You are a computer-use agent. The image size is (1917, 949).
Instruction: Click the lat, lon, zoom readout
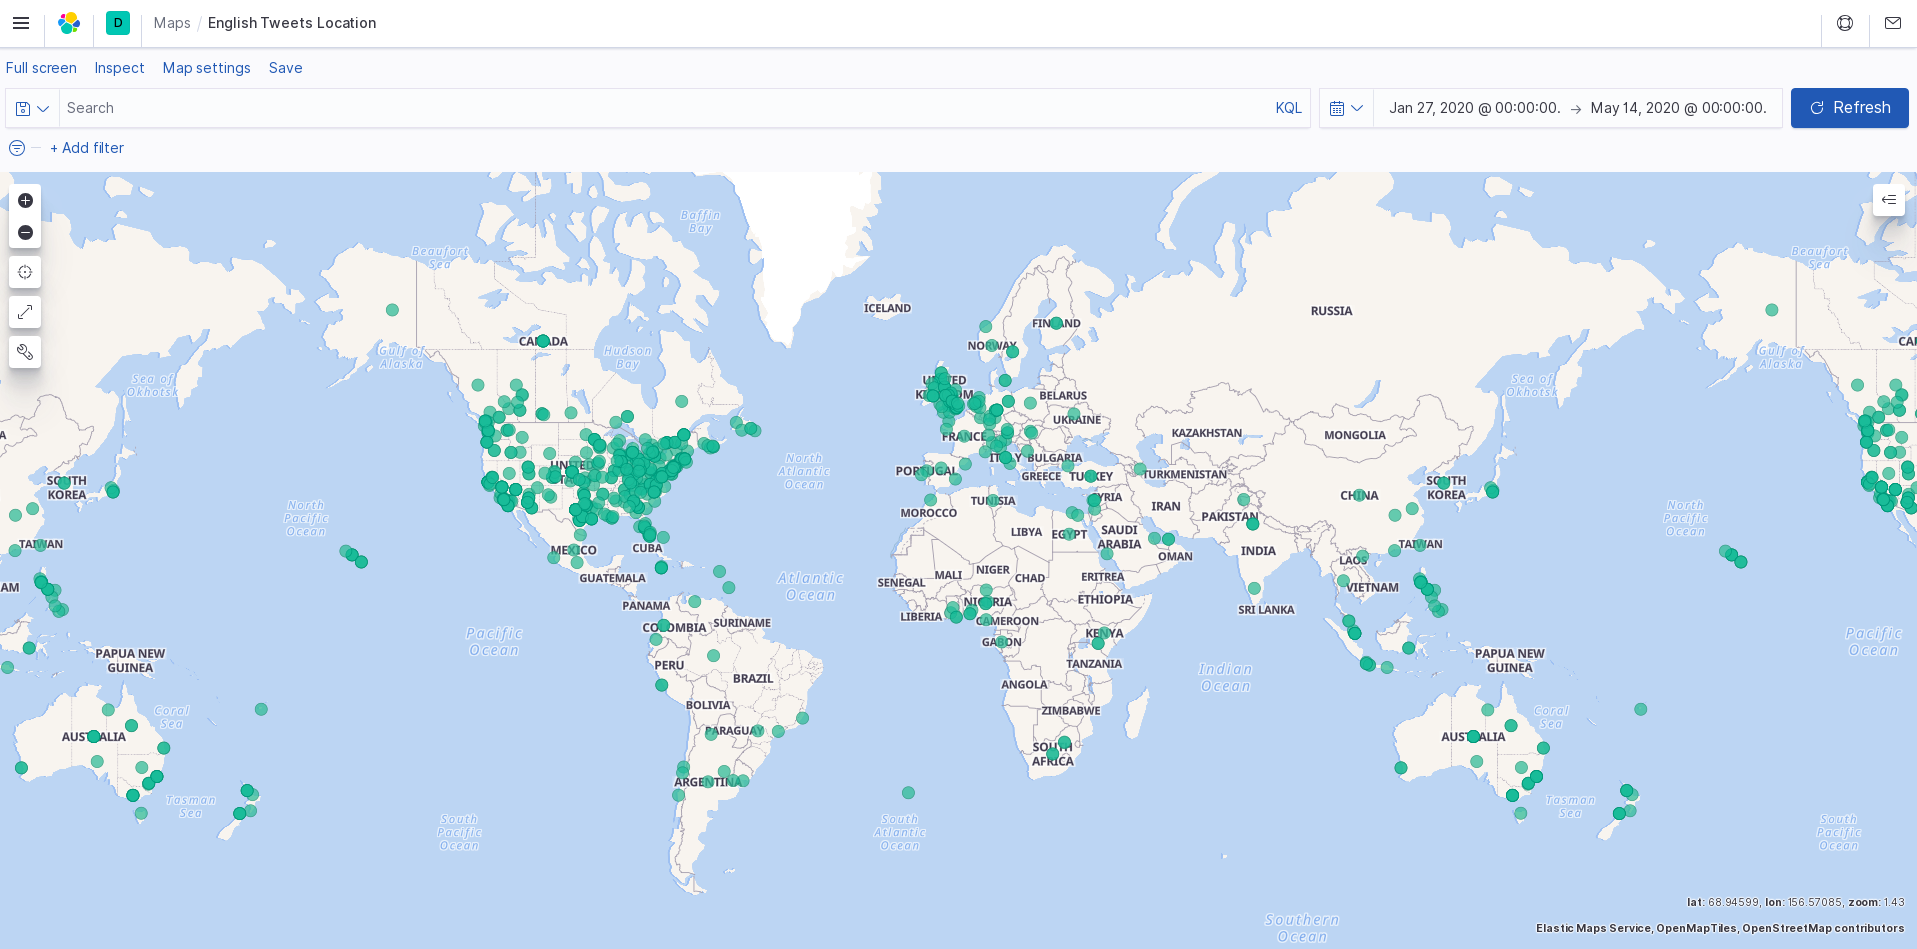tap(1796, 902)
